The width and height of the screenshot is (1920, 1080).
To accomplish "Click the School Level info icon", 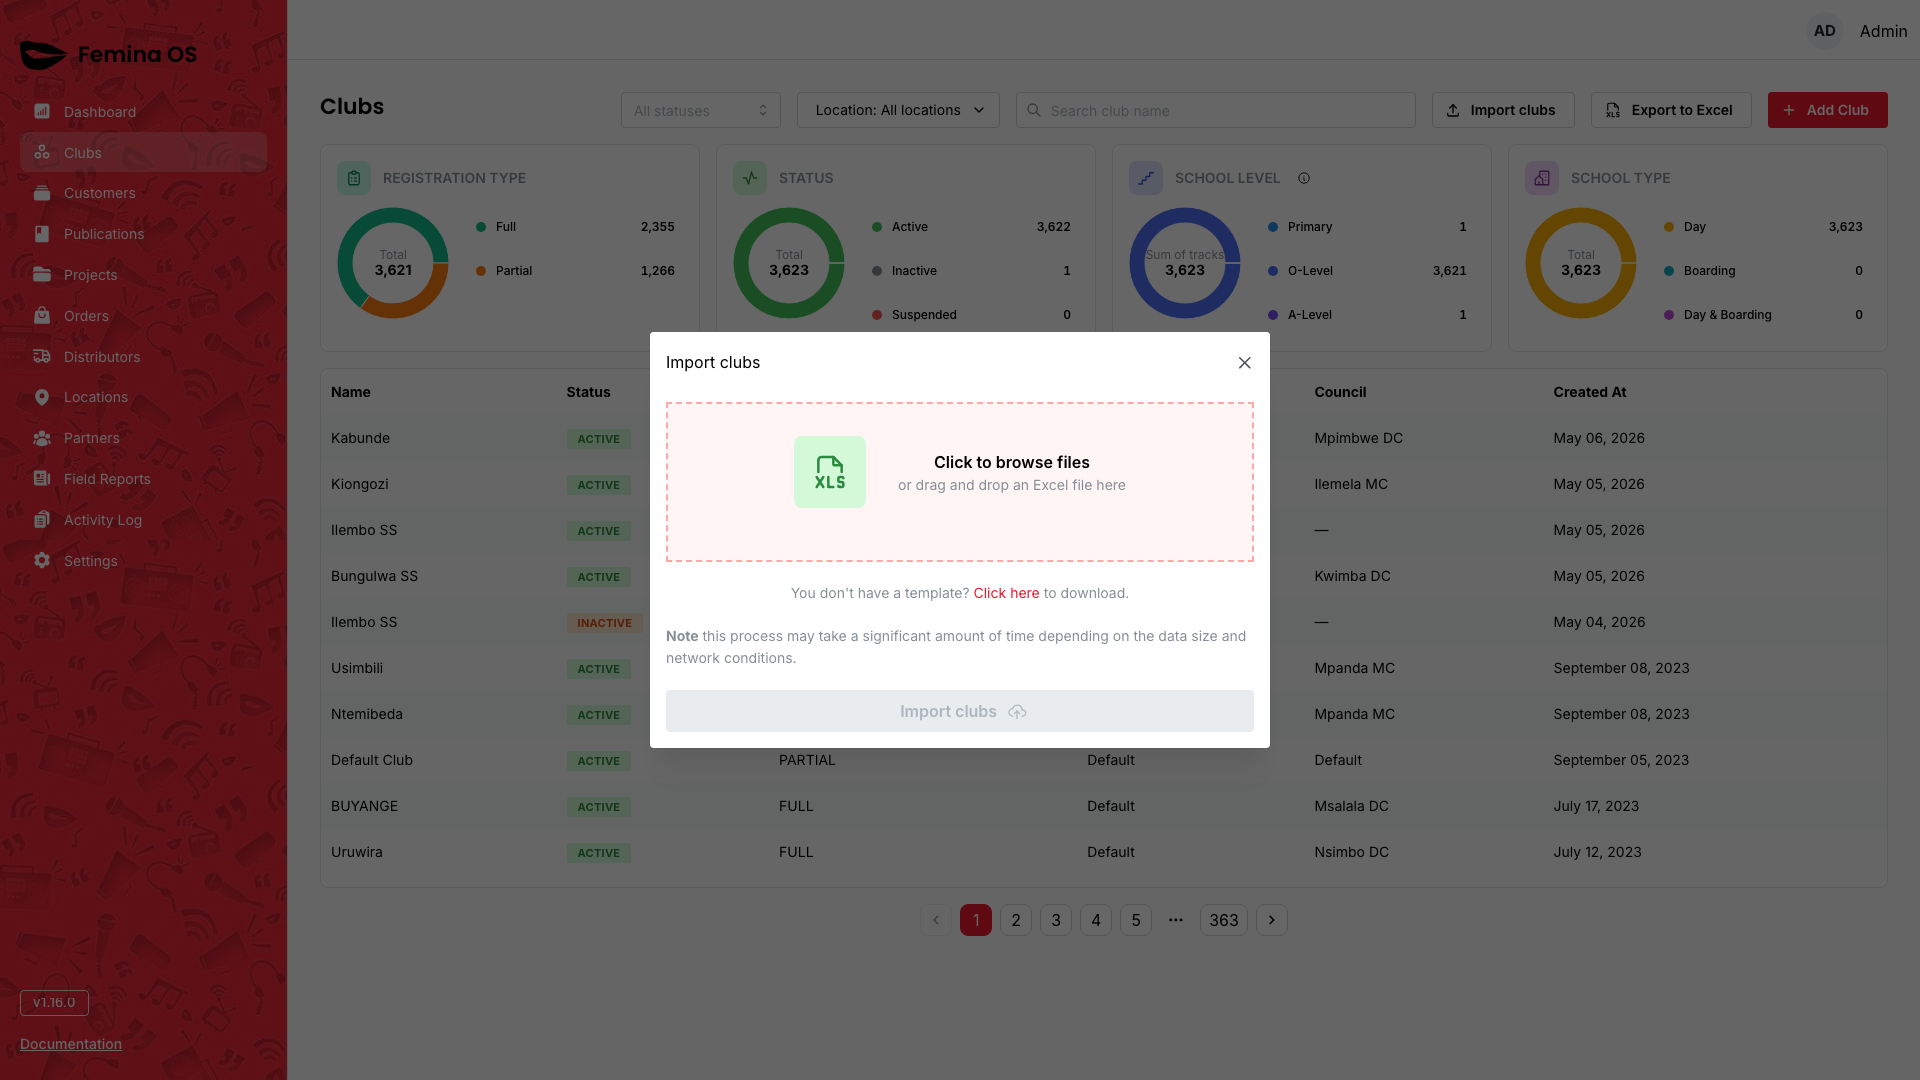I will (x=1304, y=178).
